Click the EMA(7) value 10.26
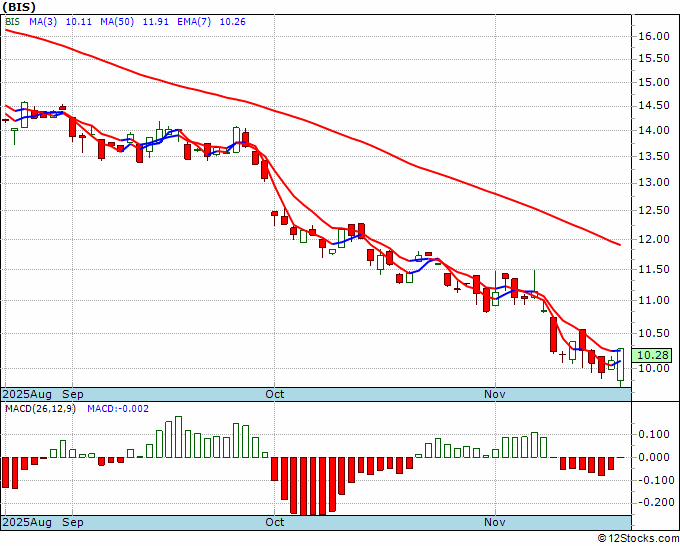The width and height of the screenshot is (680, 546). point(232,21)
